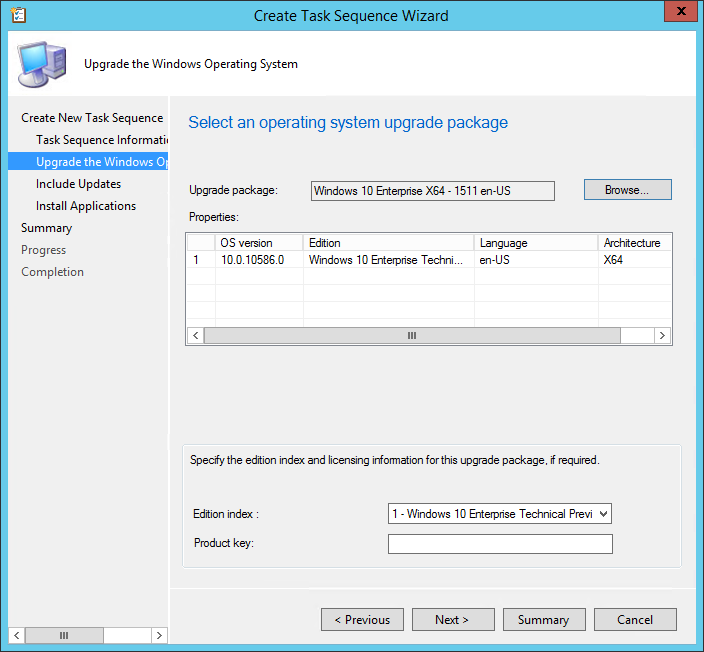Click the properties table horizontal scrollbar thumb
Viewport: 704px width, 652px height.
[412, 335]
